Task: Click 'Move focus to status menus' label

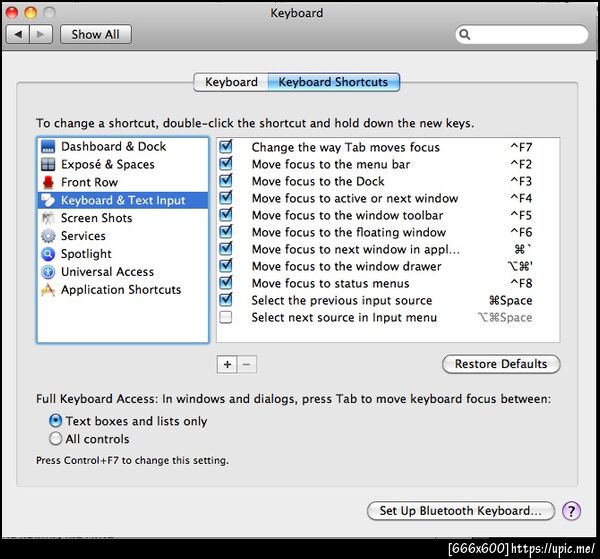Action: pos(331,284)
